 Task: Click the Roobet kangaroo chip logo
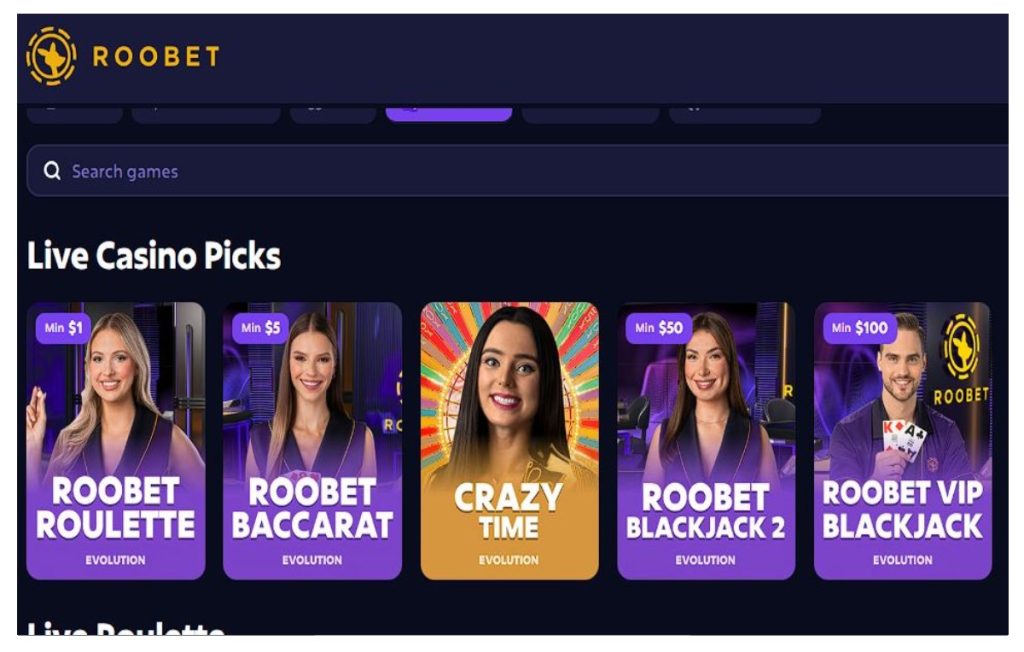51,56
